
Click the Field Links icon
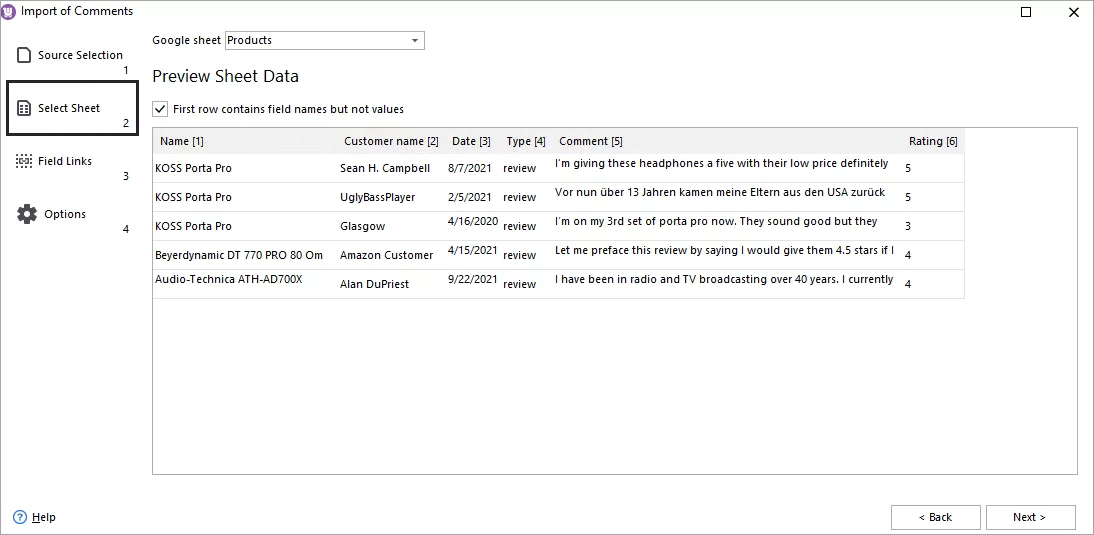[25, 161]
